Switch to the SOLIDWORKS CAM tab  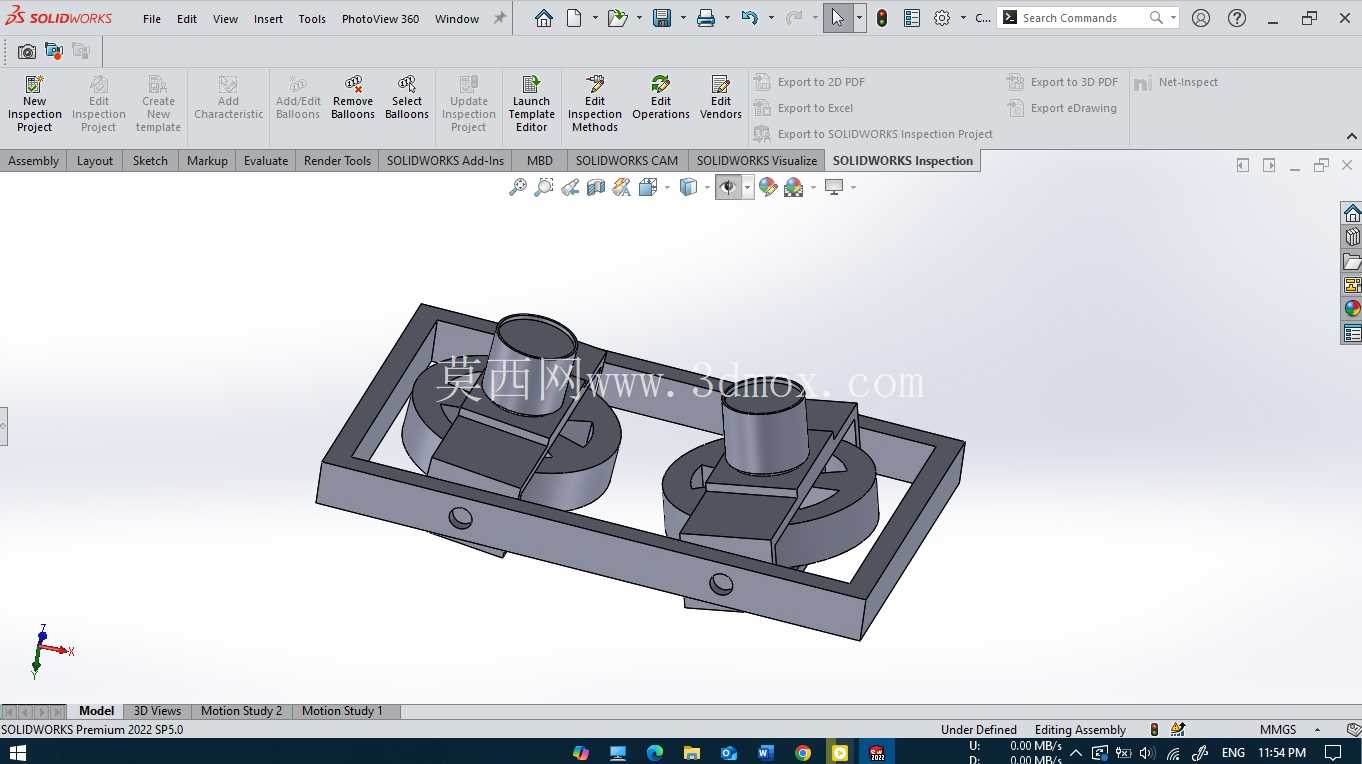(x=627, y=160)
